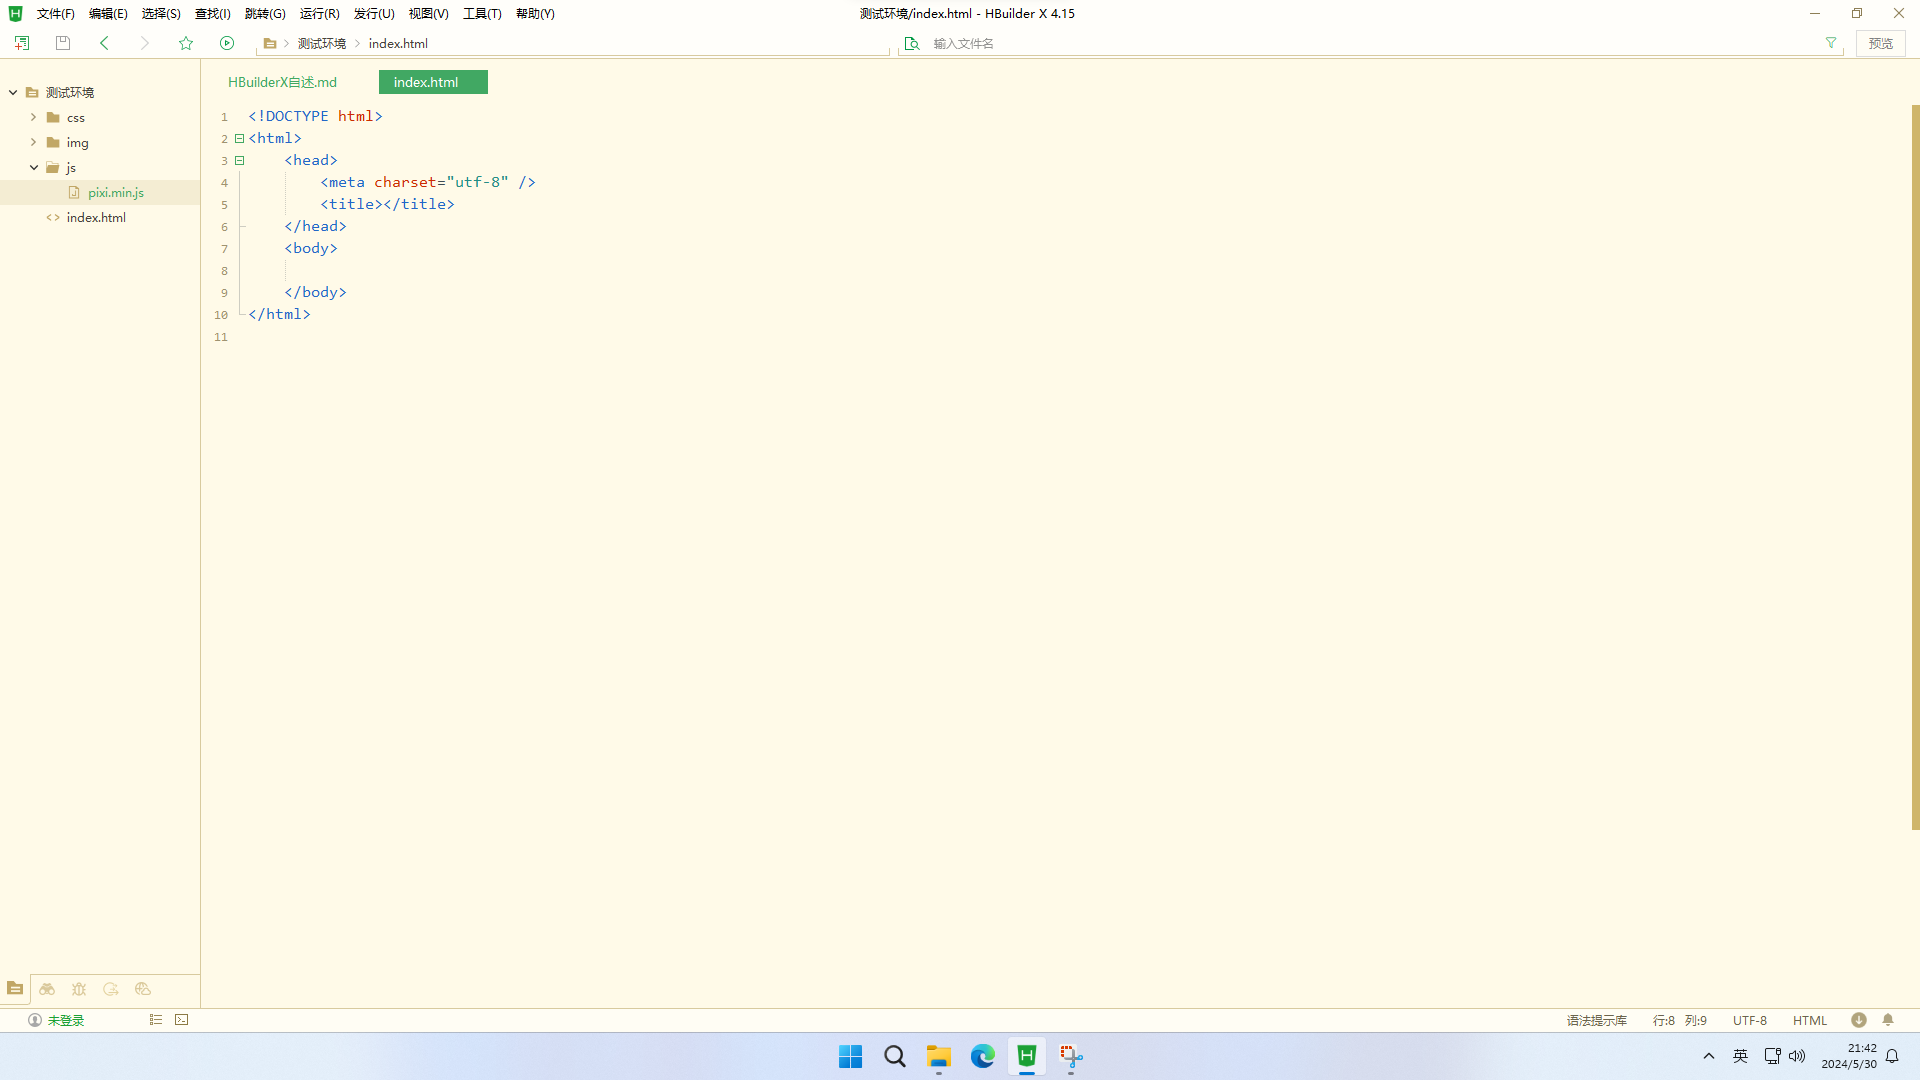Save the current file using the save icon
This screenshot has width=1920, height=1080.
[62, 43]
